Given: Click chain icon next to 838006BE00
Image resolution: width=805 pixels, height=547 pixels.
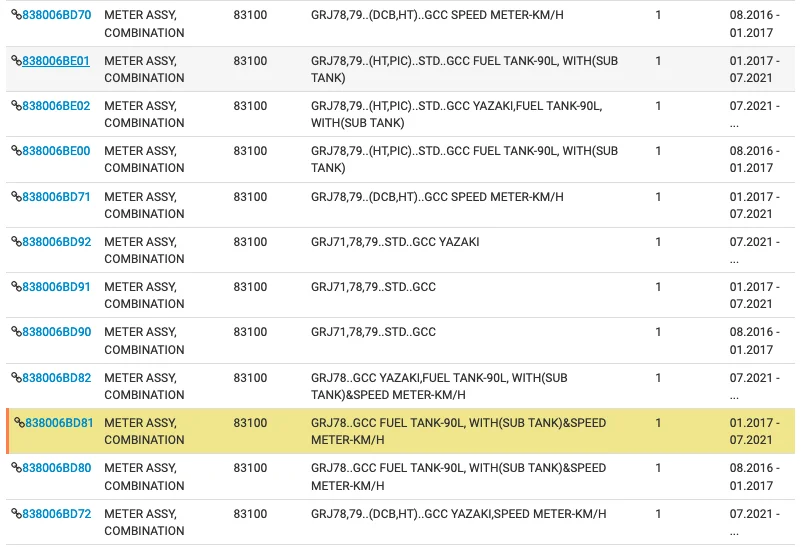Looking at the screenshot, I should tap(16, 151).
